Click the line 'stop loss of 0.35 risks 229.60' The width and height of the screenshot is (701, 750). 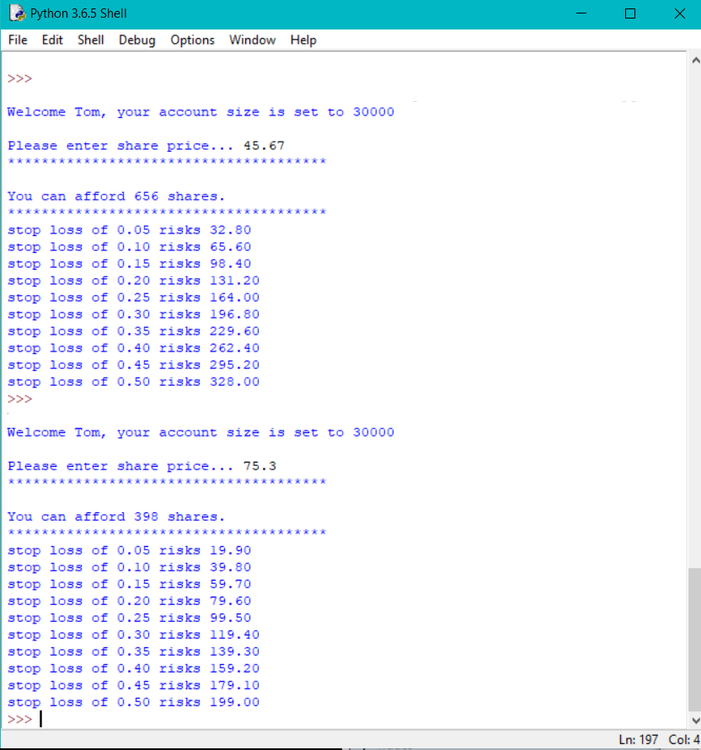point(133,331)
